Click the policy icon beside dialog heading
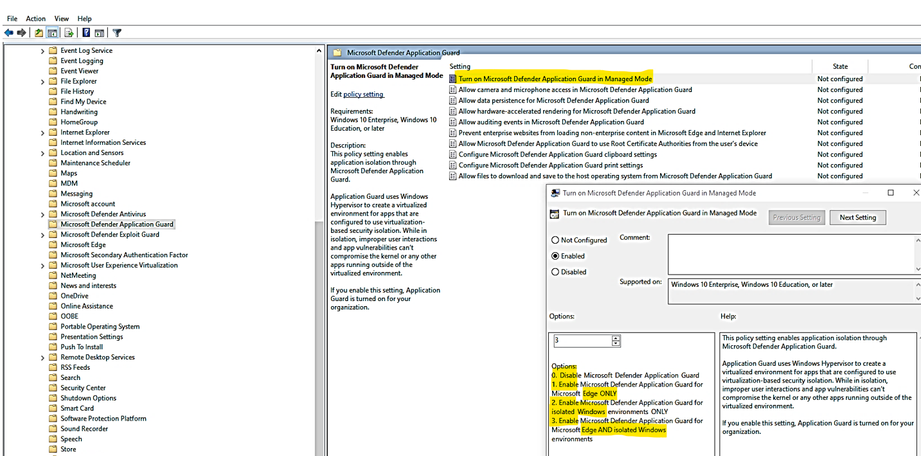This screenshot has width=921, height=456. (x=554, y=214)
